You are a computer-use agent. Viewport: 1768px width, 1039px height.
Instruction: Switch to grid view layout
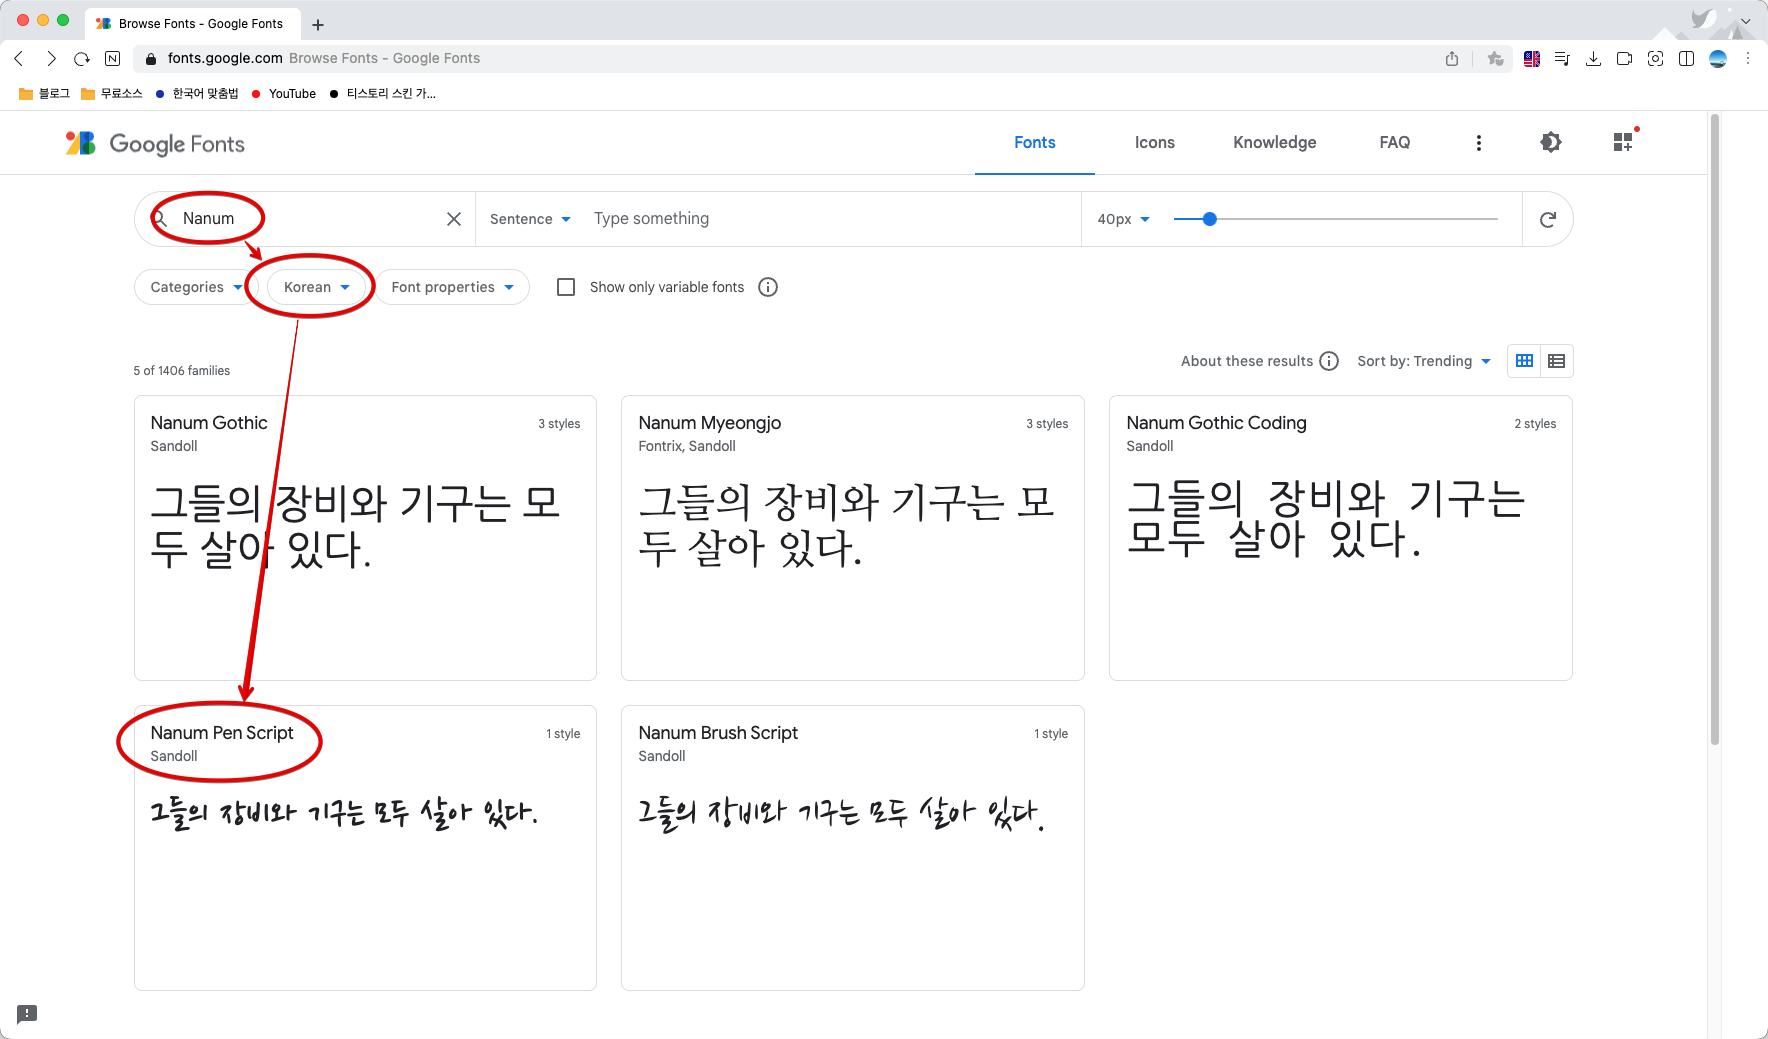tap(1523, 361)
